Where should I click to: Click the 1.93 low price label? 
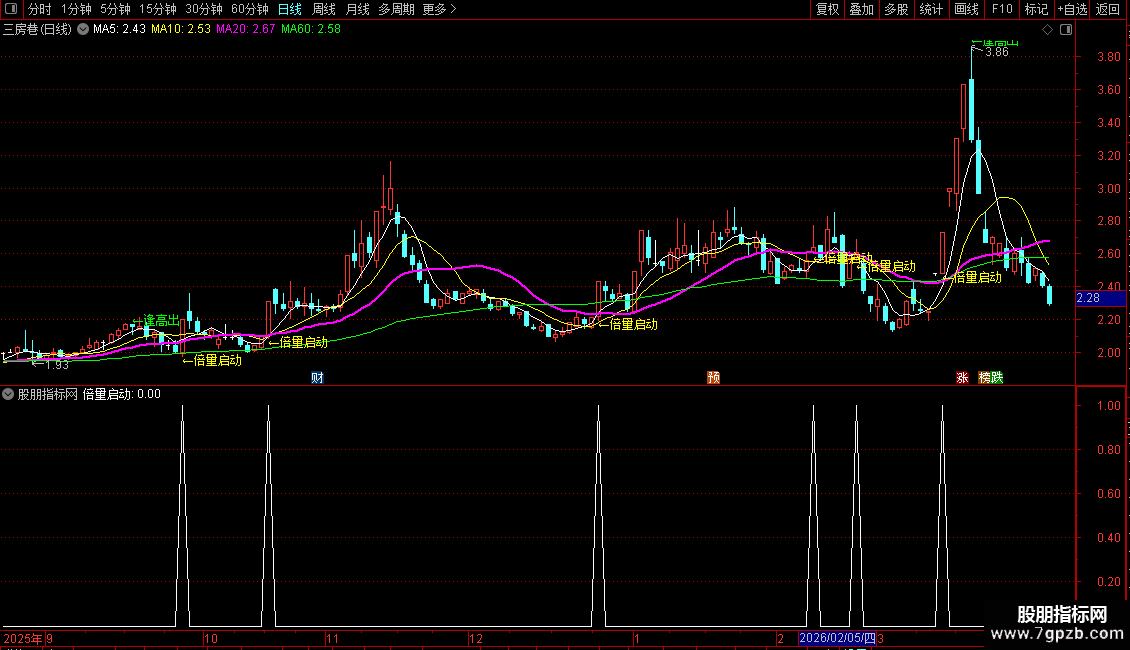click(x=57, y=365)
